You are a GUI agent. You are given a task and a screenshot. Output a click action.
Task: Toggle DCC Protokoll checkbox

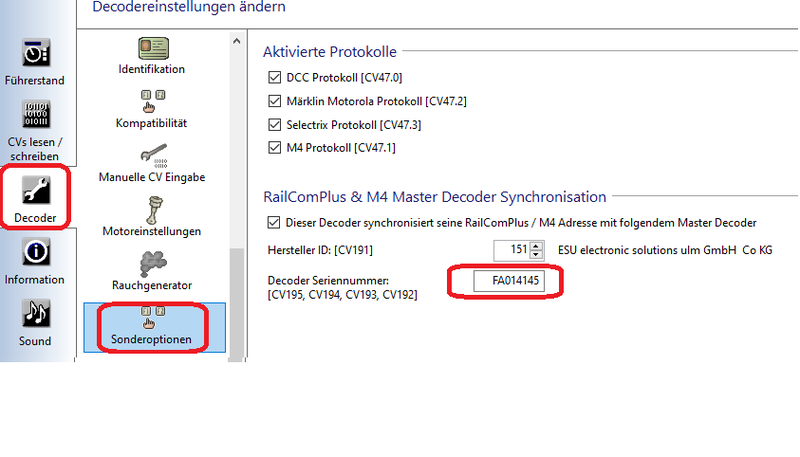click(275, 77)
